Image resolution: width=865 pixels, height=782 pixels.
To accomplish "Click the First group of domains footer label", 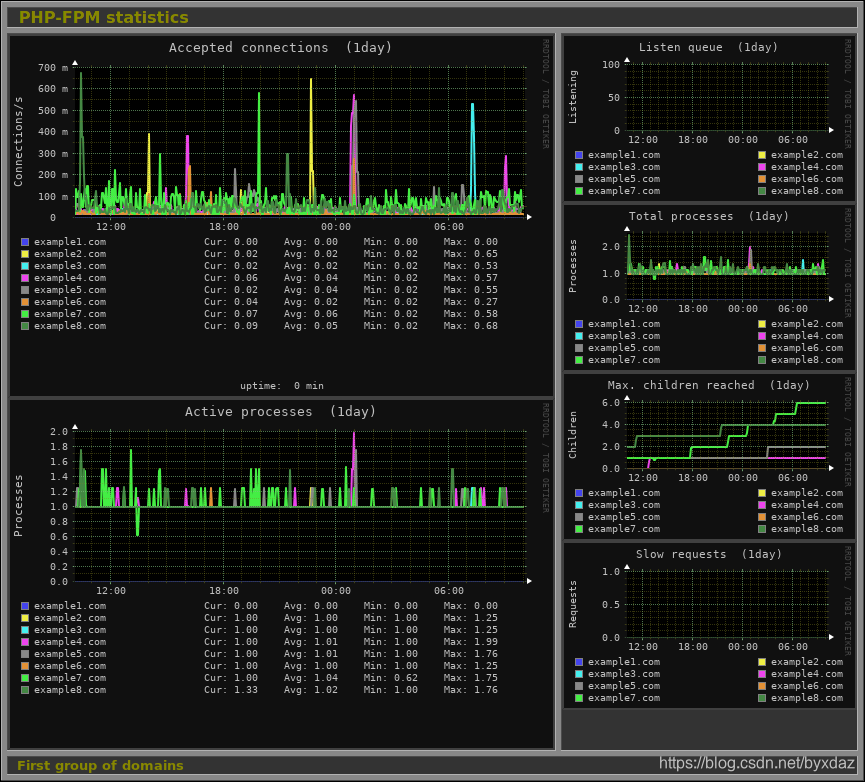I will coord(100,765).
